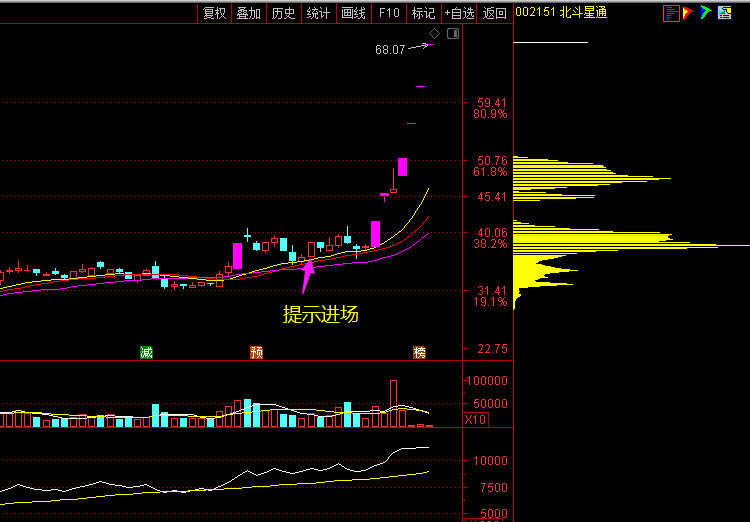Click stock title 002151 北斗星通
Image resolution: width=750 pixels, height=522 pixels.
(x=561, y=12)
